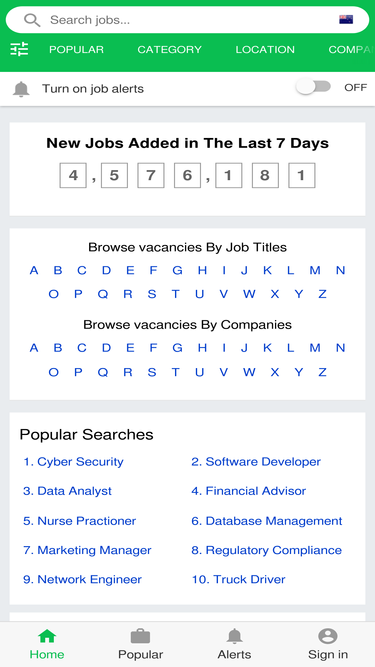Viewport: 375px width, 667px height.
Task: Open Popular briefcase in bottom navigation
Action: 140,644
